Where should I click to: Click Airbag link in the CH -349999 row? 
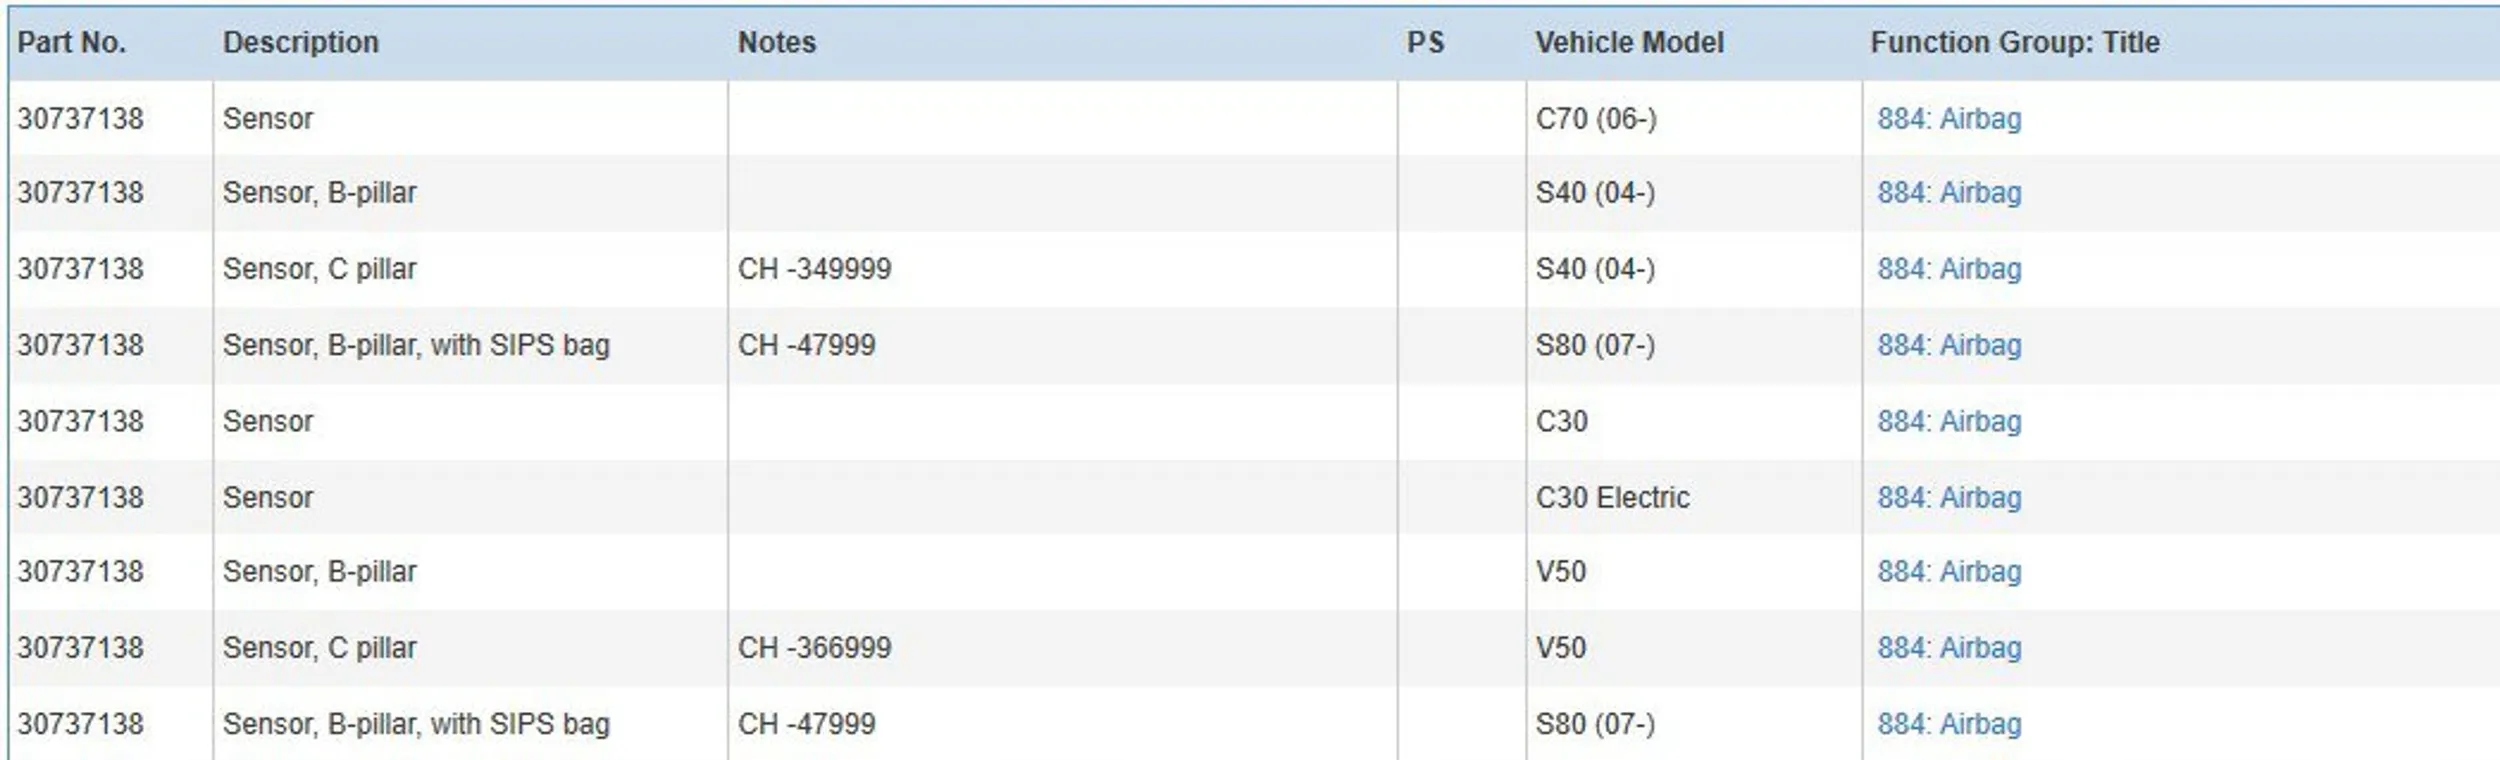(x=1948, y=269)
